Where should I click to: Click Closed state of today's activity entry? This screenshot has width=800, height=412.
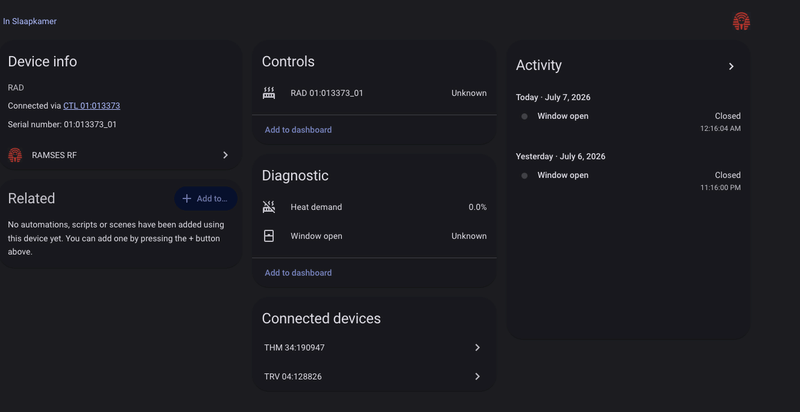[728, 116]
